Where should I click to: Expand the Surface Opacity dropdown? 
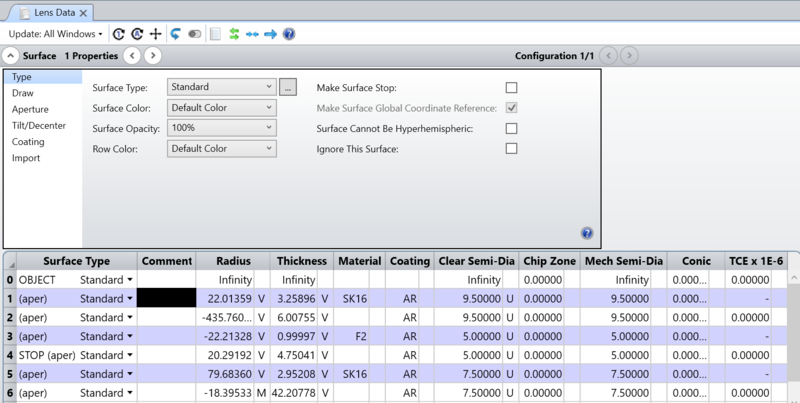221,128
